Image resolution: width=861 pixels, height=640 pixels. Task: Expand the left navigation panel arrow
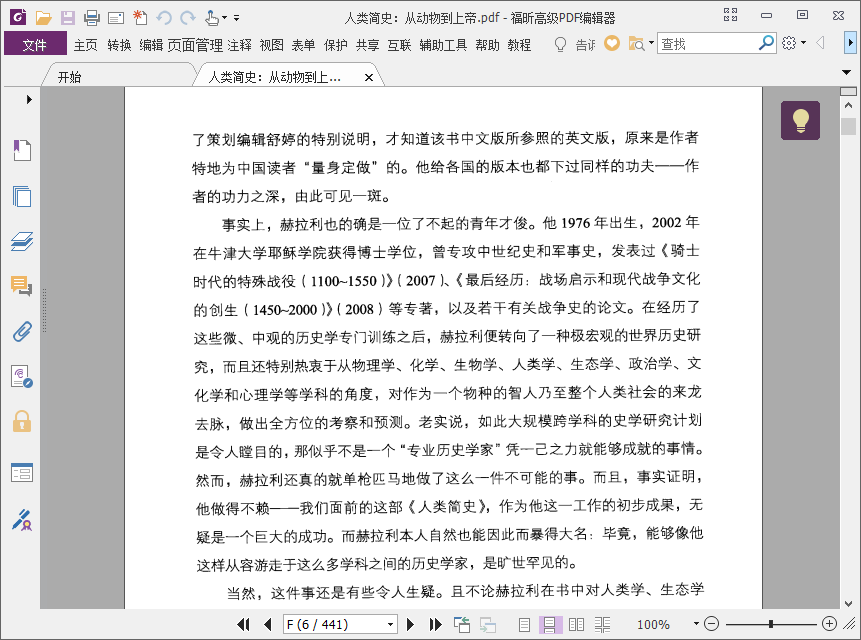pyautogui.click(x=29, y=99)
